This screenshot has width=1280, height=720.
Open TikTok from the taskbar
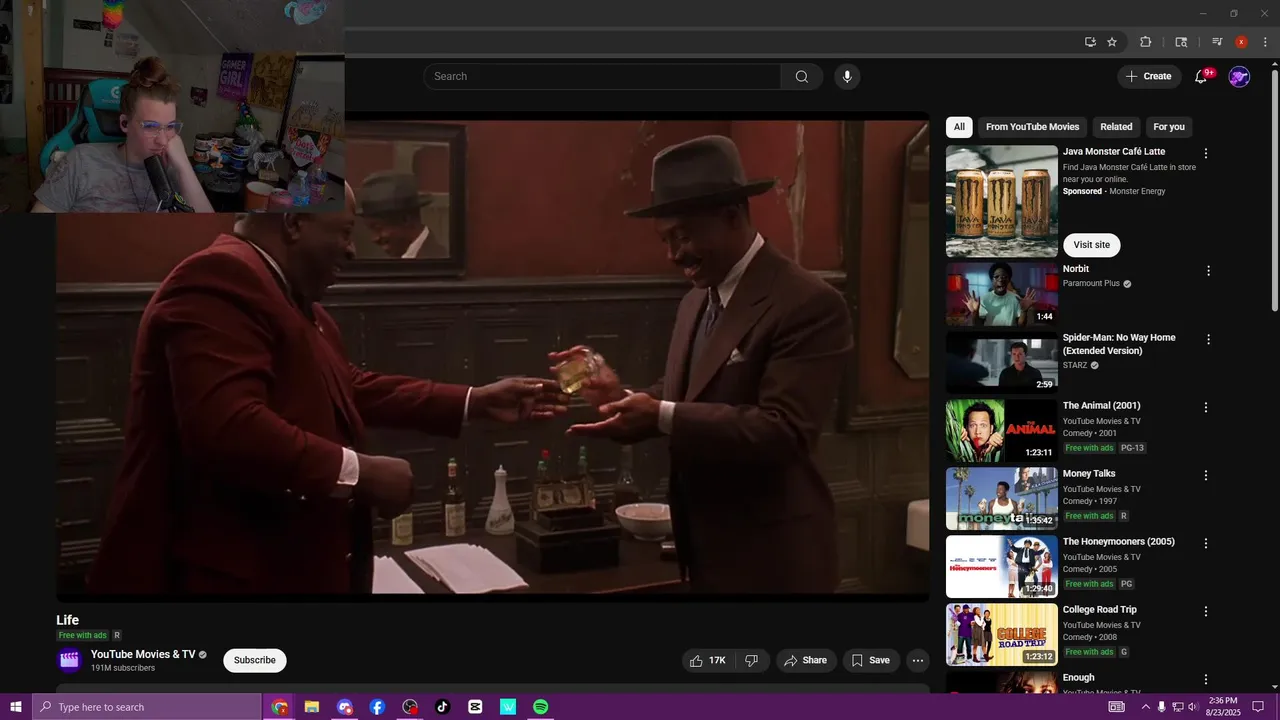coord(442,707)
